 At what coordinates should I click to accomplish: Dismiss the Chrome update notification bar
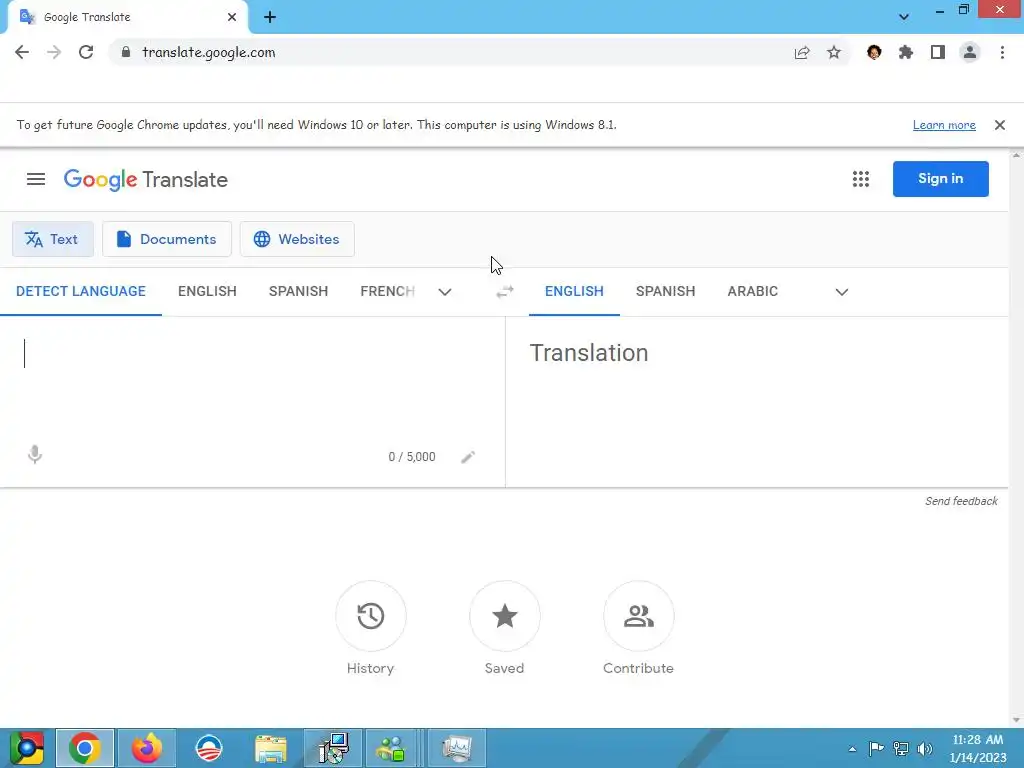[x=1000, y=125]
